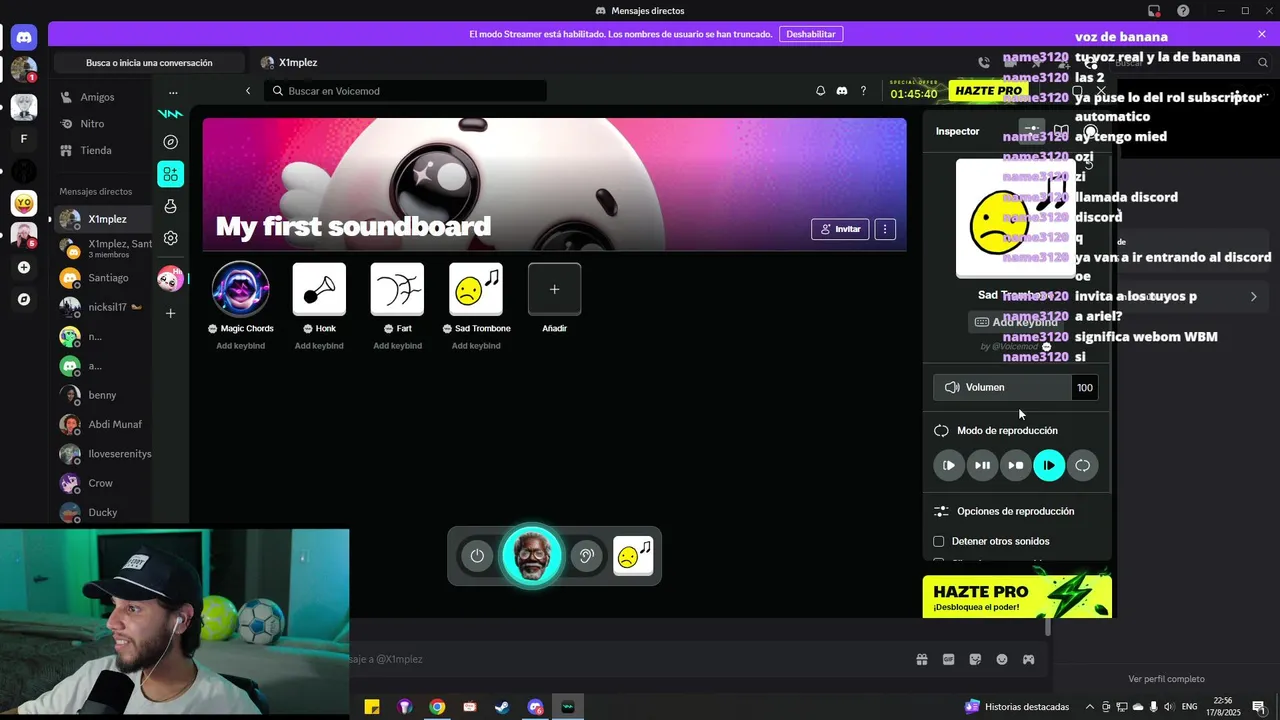The width and height of the screenshot is (1280, 720).
Task: Click the pink character avatar in Voicemod sidebar
Action: 171,280
